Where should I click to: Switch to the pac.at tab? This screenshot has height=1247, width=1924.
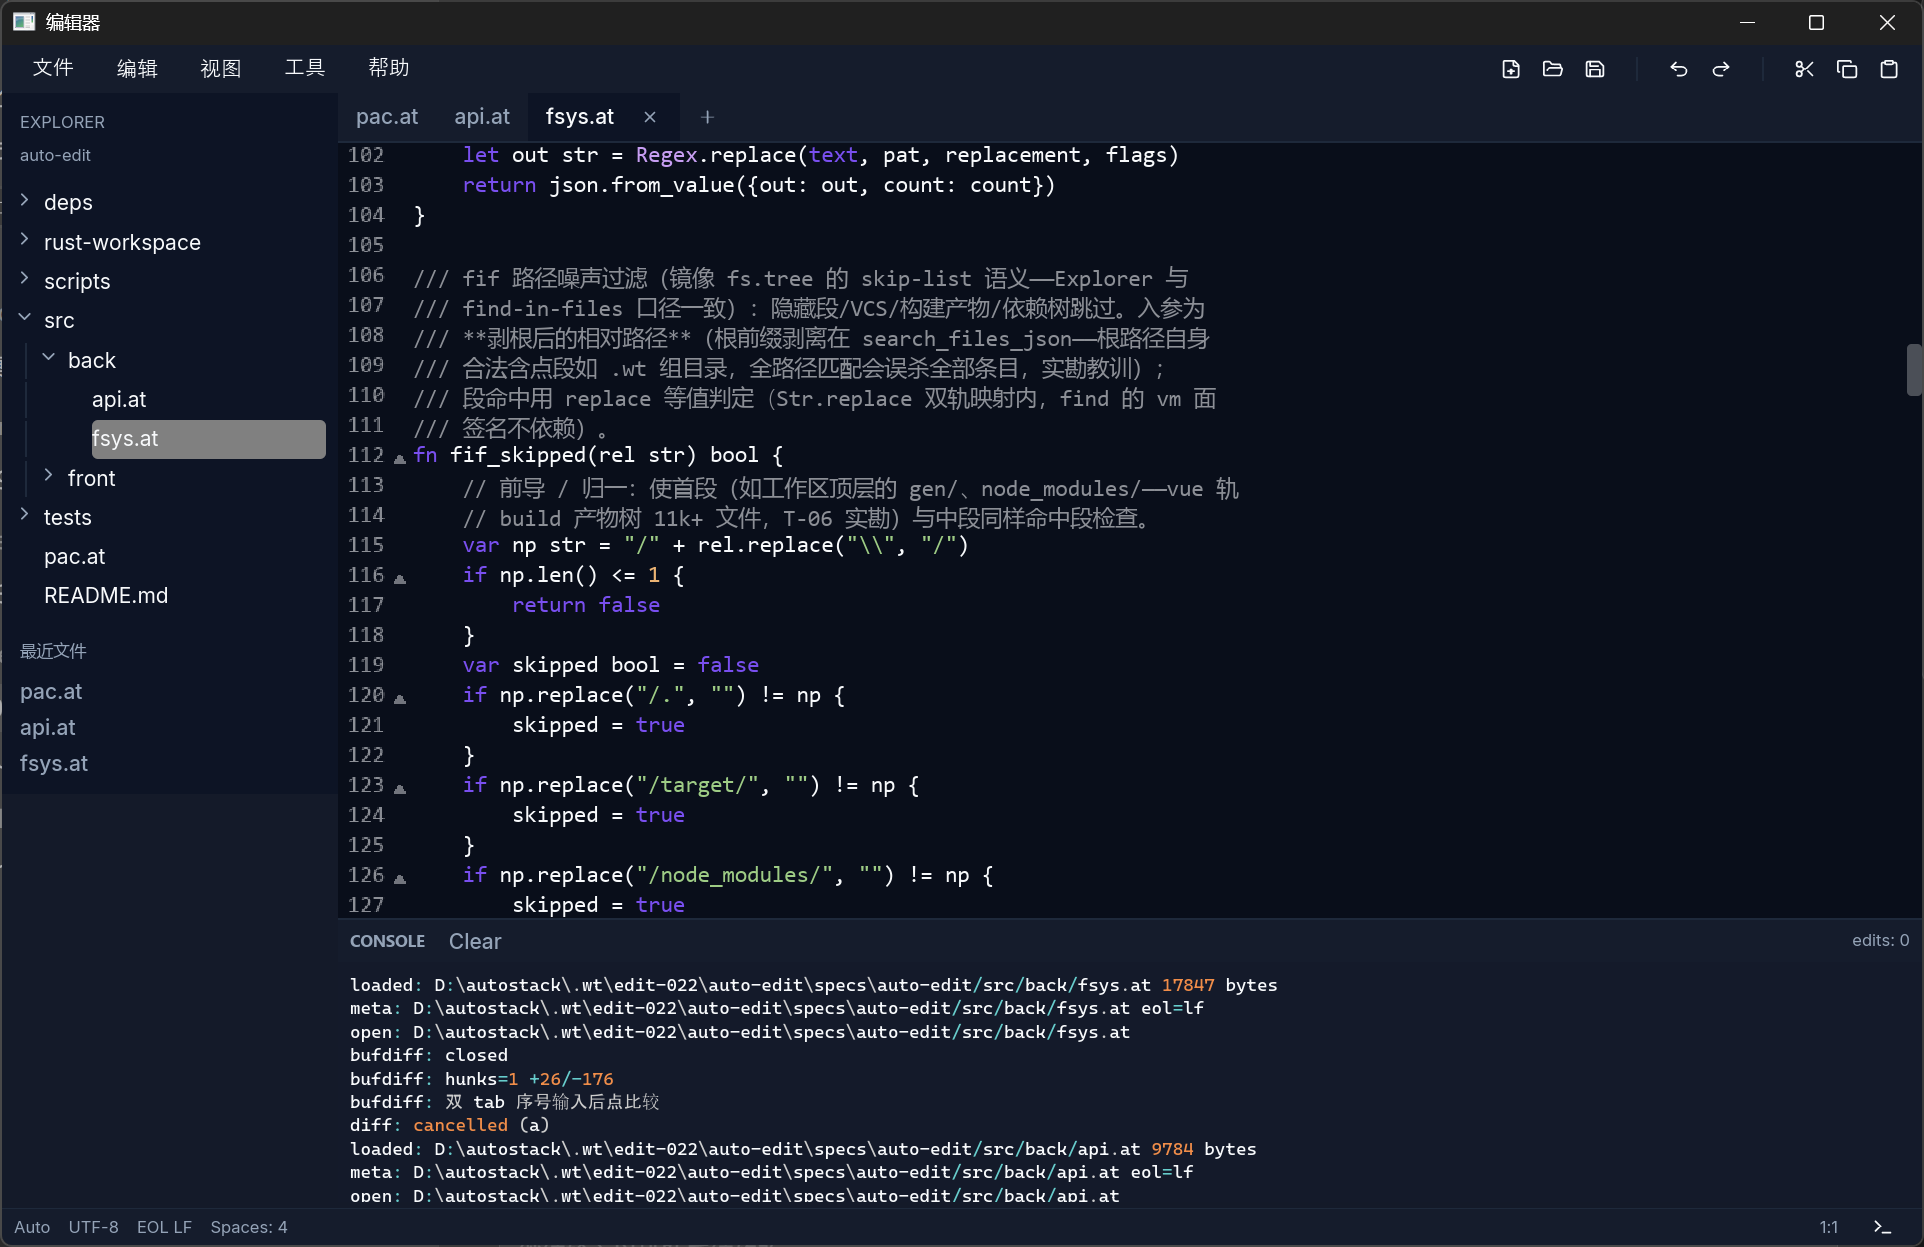(387, 117)
